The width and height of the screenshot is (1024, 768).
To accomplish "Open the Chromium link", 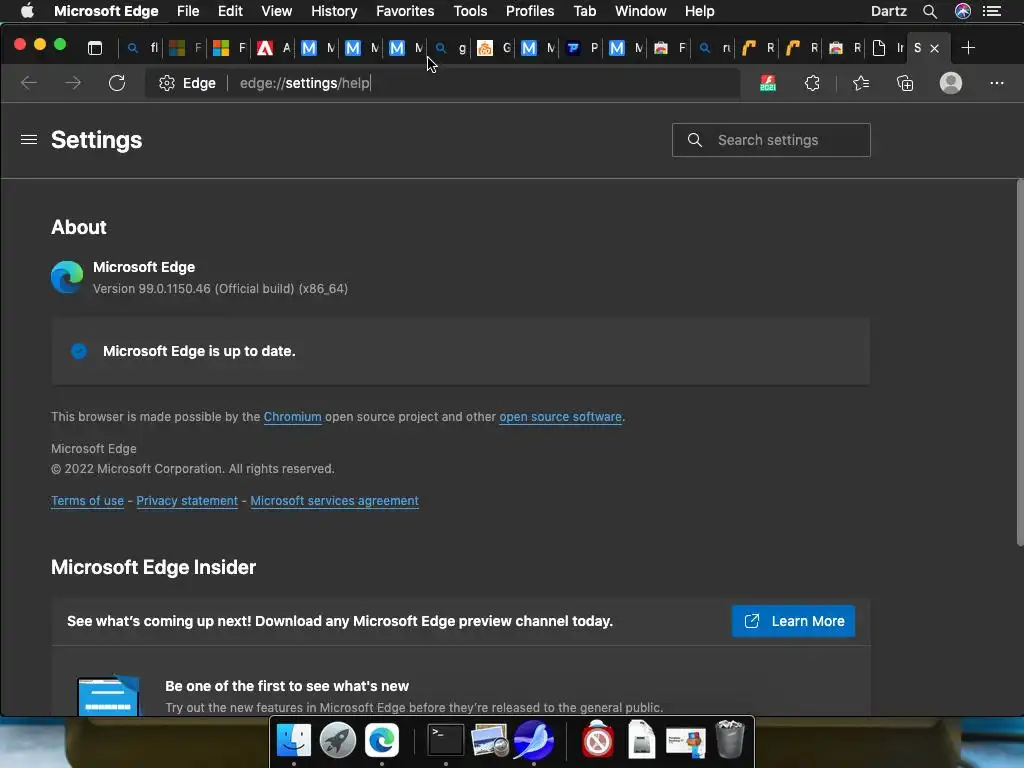I will (293, 417).
